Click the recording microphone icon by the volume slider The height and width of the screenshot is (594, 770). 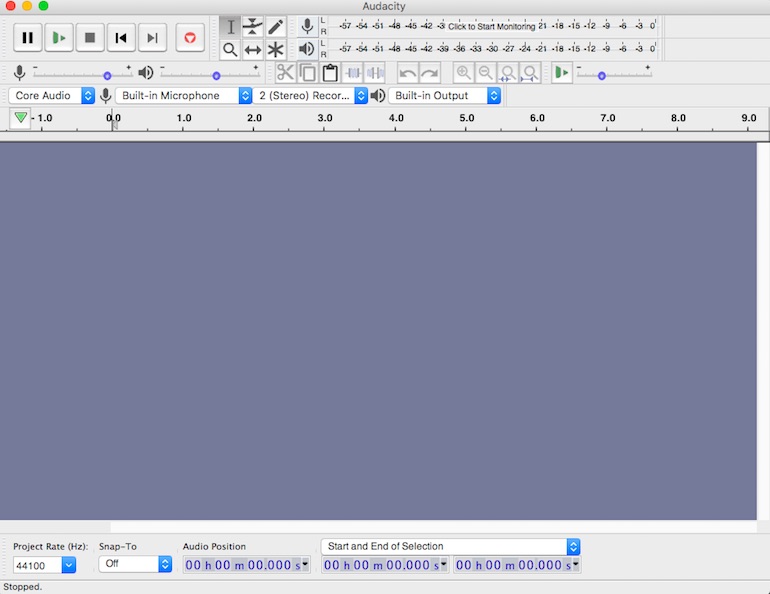point(19,73)
